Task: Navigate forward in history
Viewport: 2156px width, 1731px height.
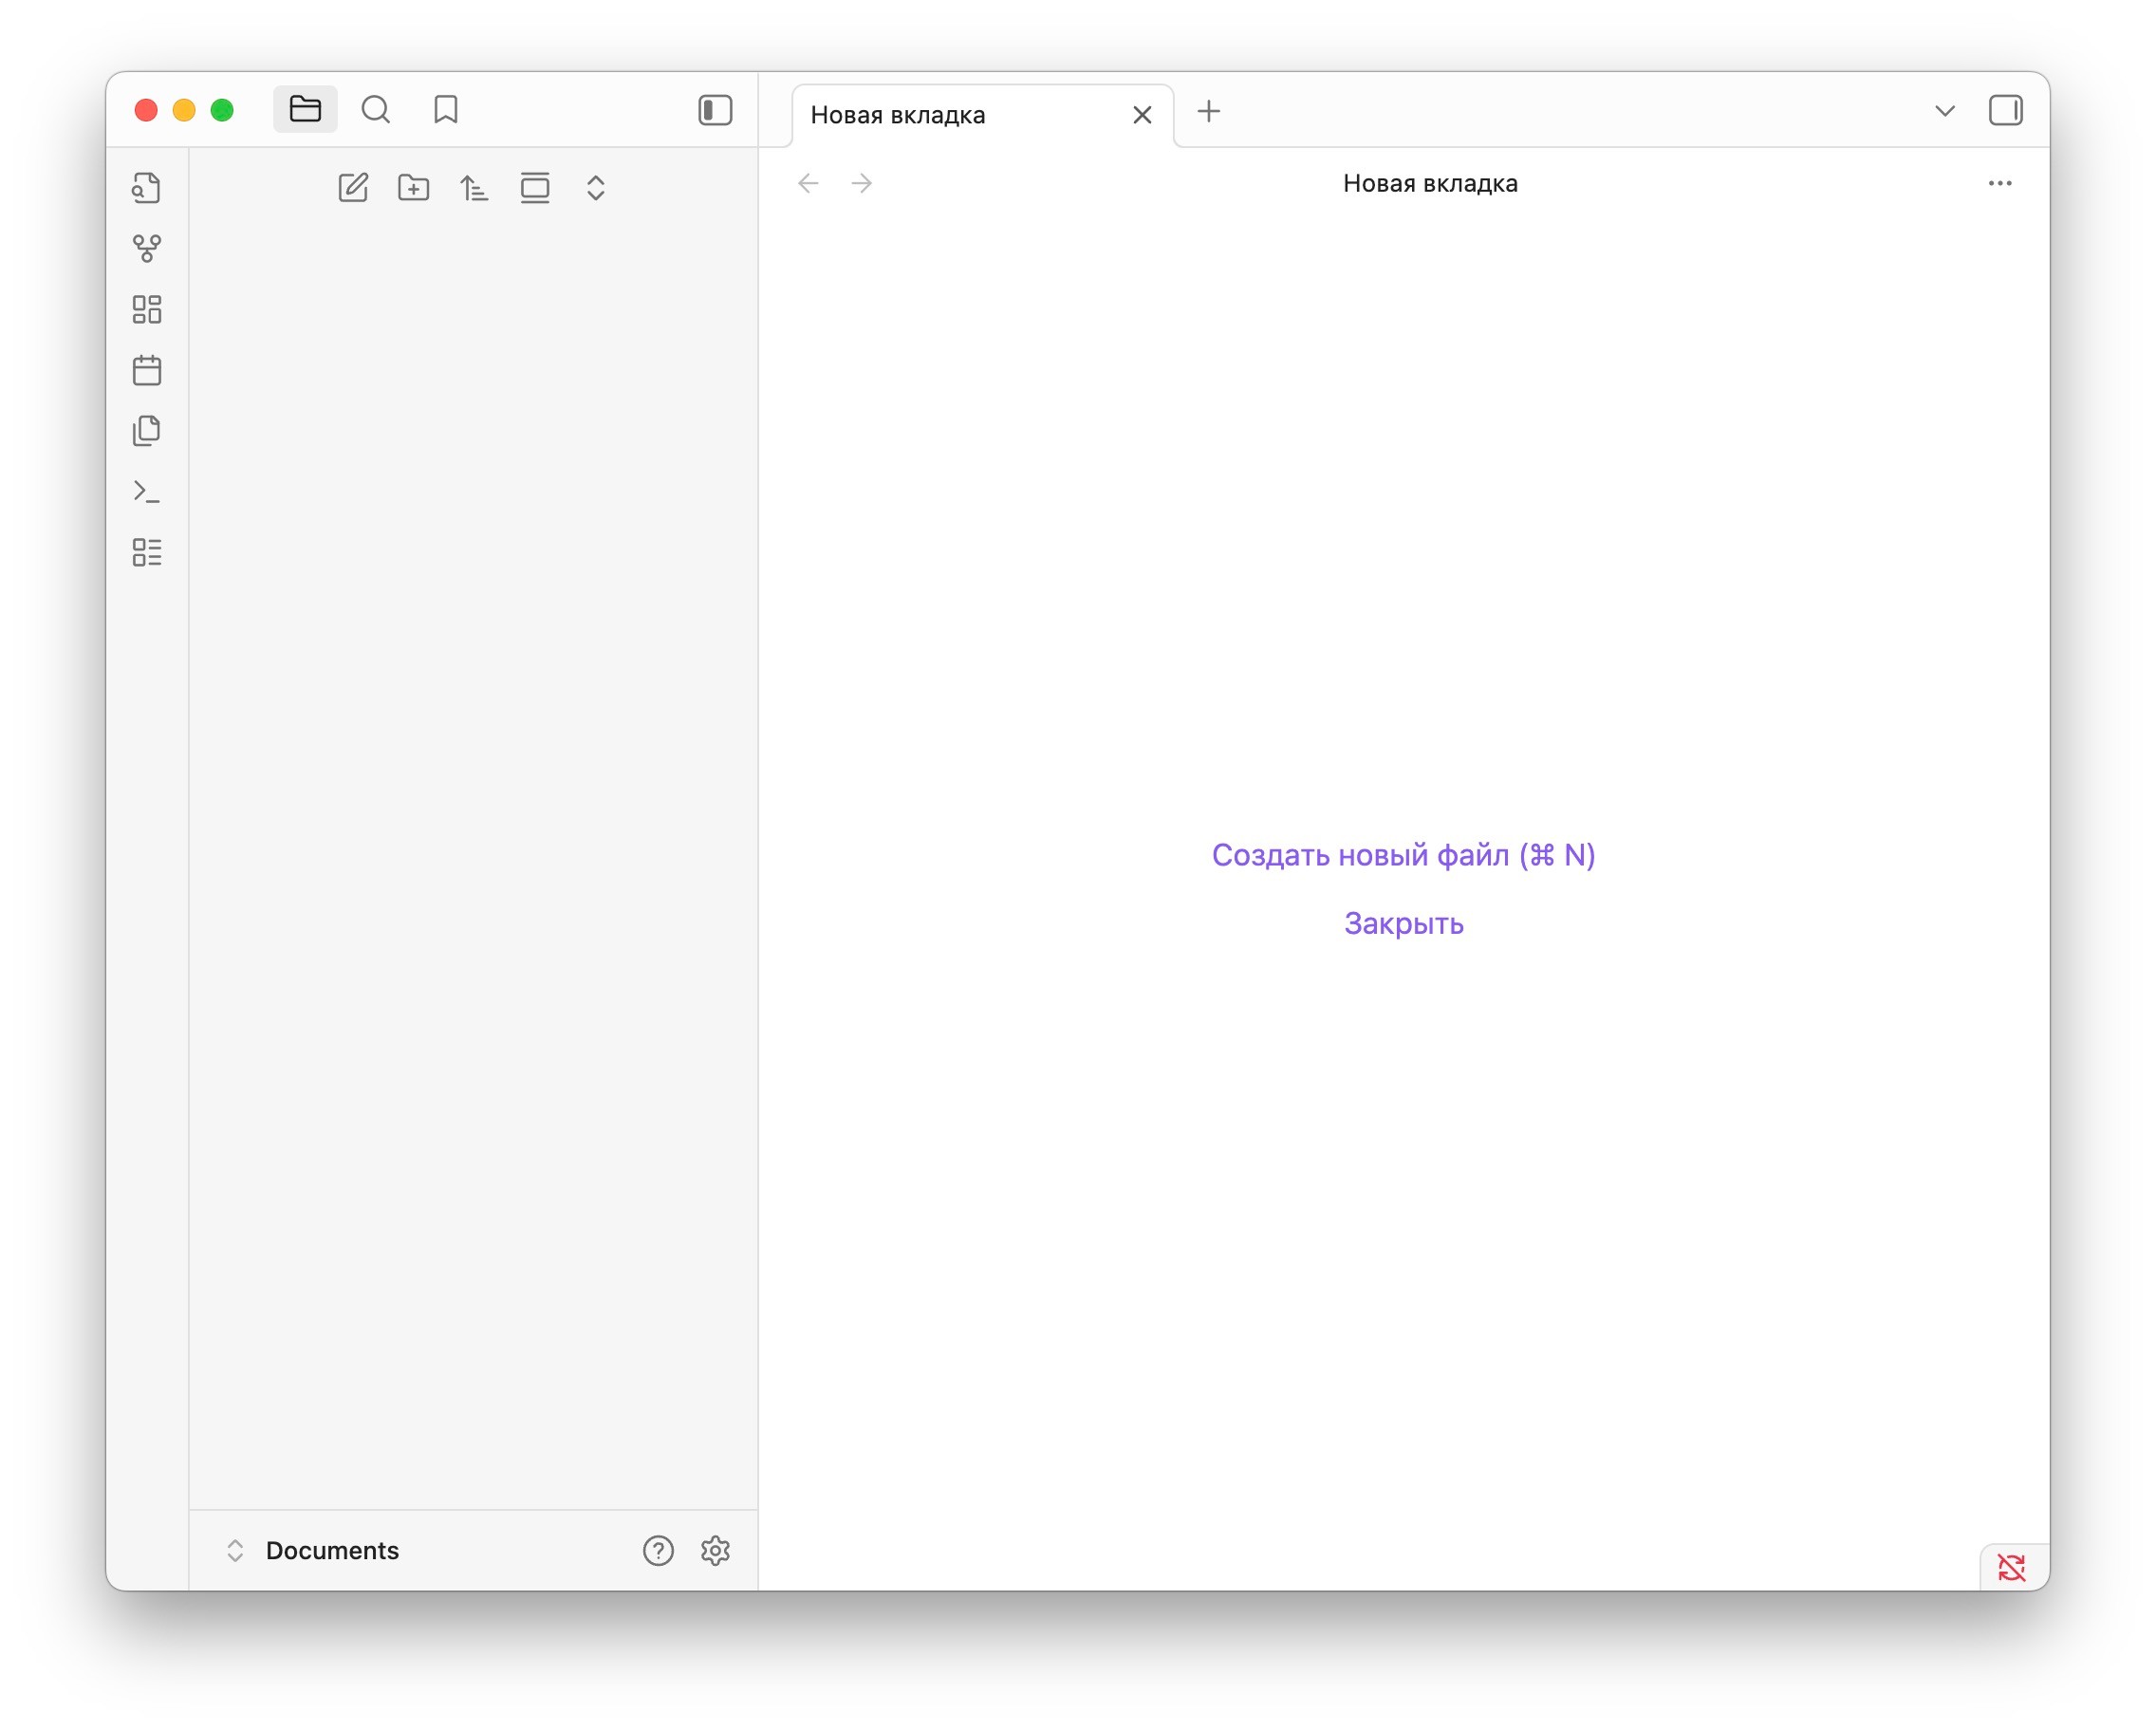Action: point(862,183)
